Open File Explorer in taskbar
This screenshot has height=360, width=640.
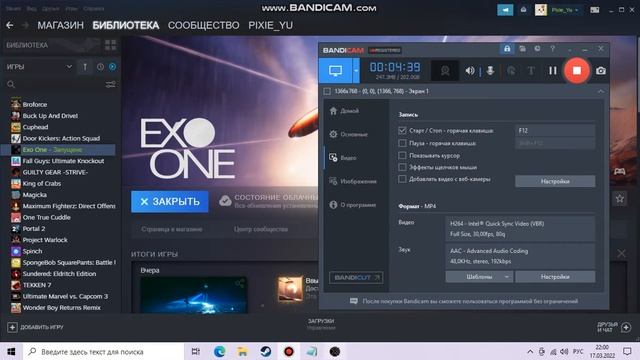[242, 351]
